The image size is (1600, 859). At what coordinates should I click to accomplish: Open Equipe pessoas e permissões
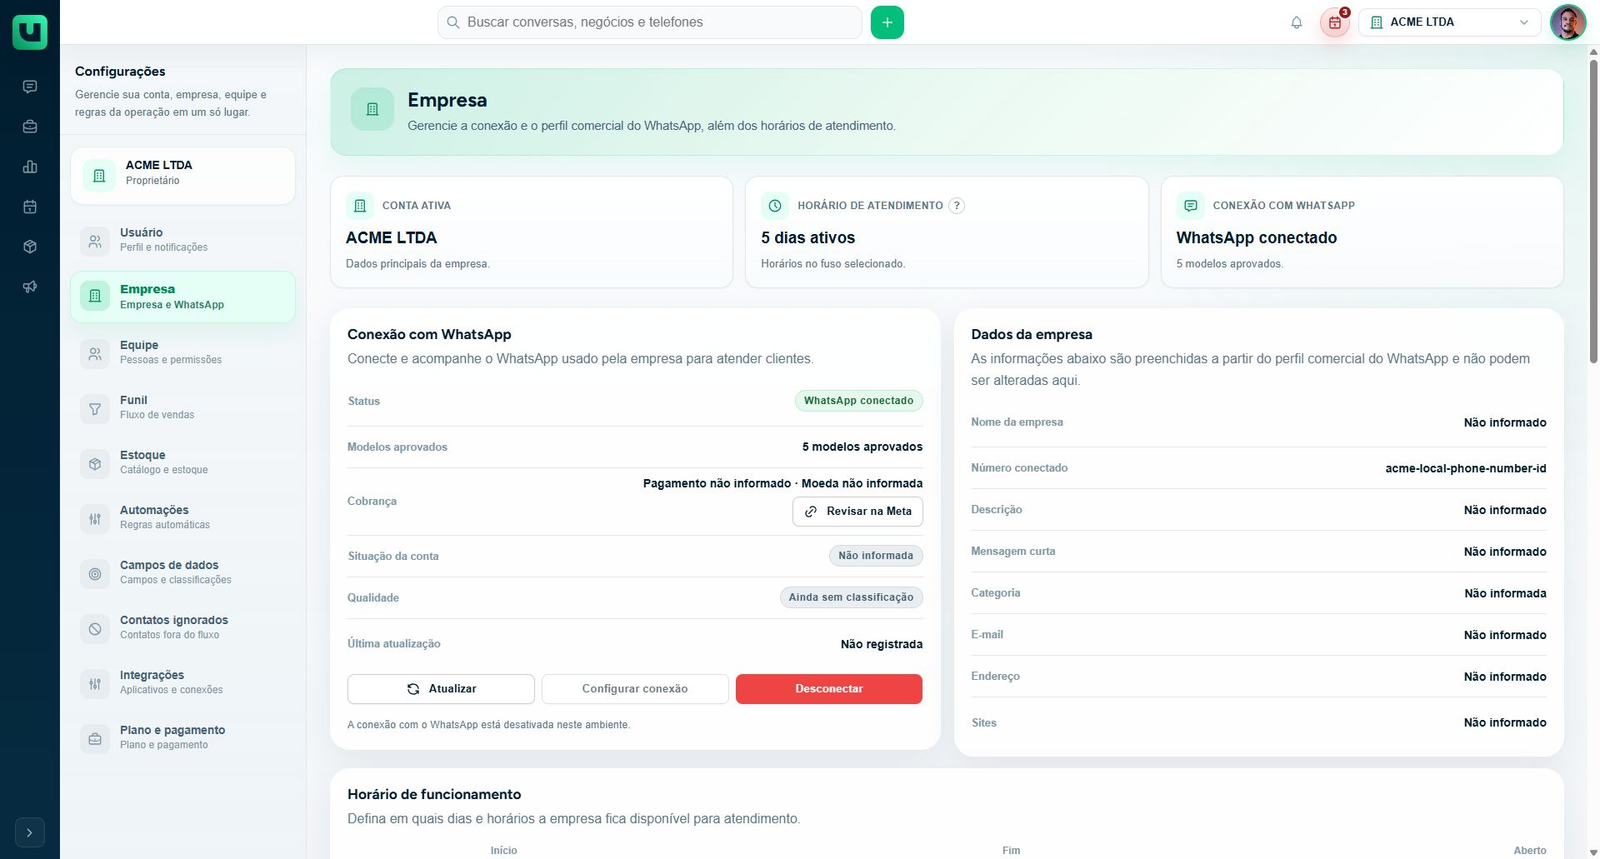(x=183, y=352)
